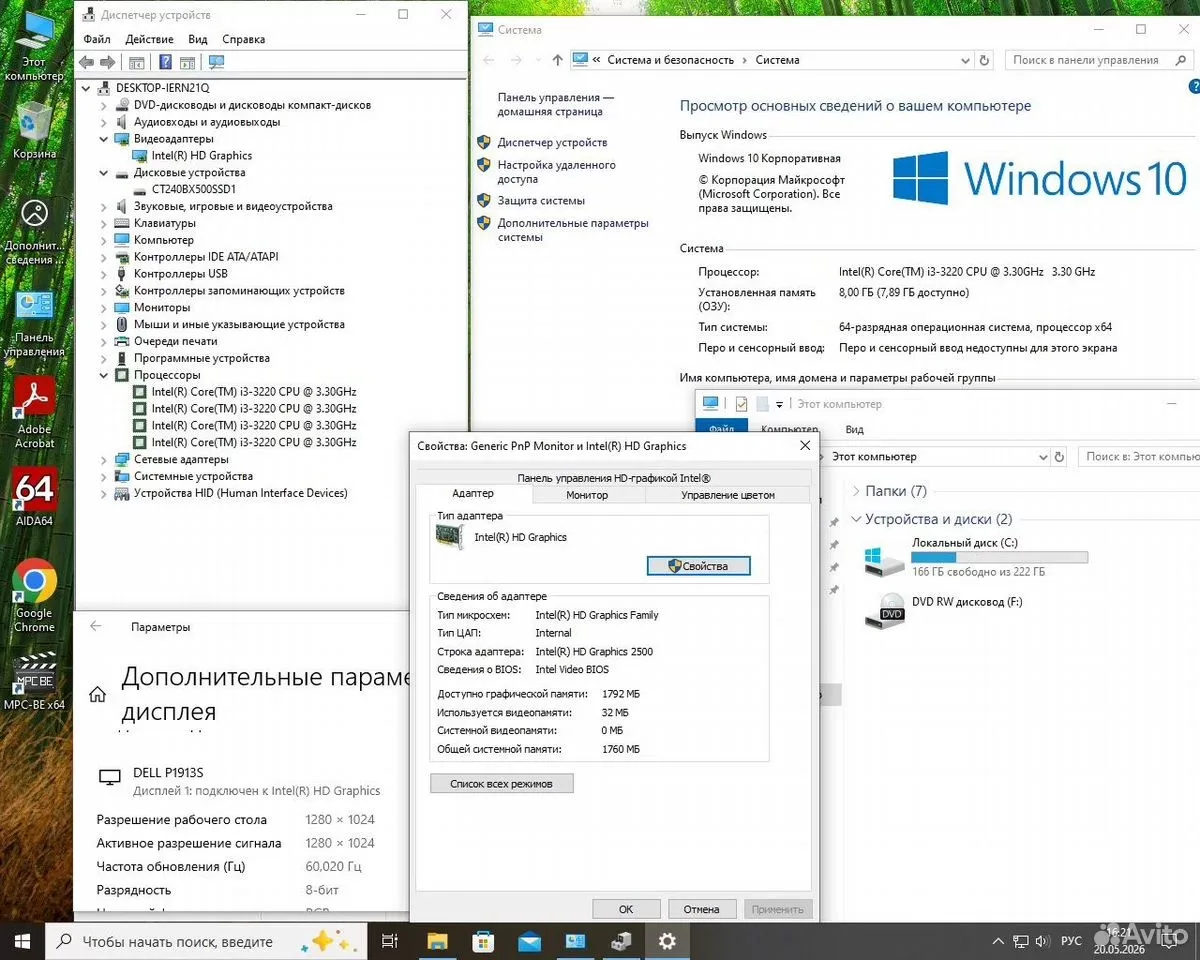The height and width of the screenshot is (960, 1200).
Task: Click the РУС language indicator in tray
Action: pos(1071,941)
